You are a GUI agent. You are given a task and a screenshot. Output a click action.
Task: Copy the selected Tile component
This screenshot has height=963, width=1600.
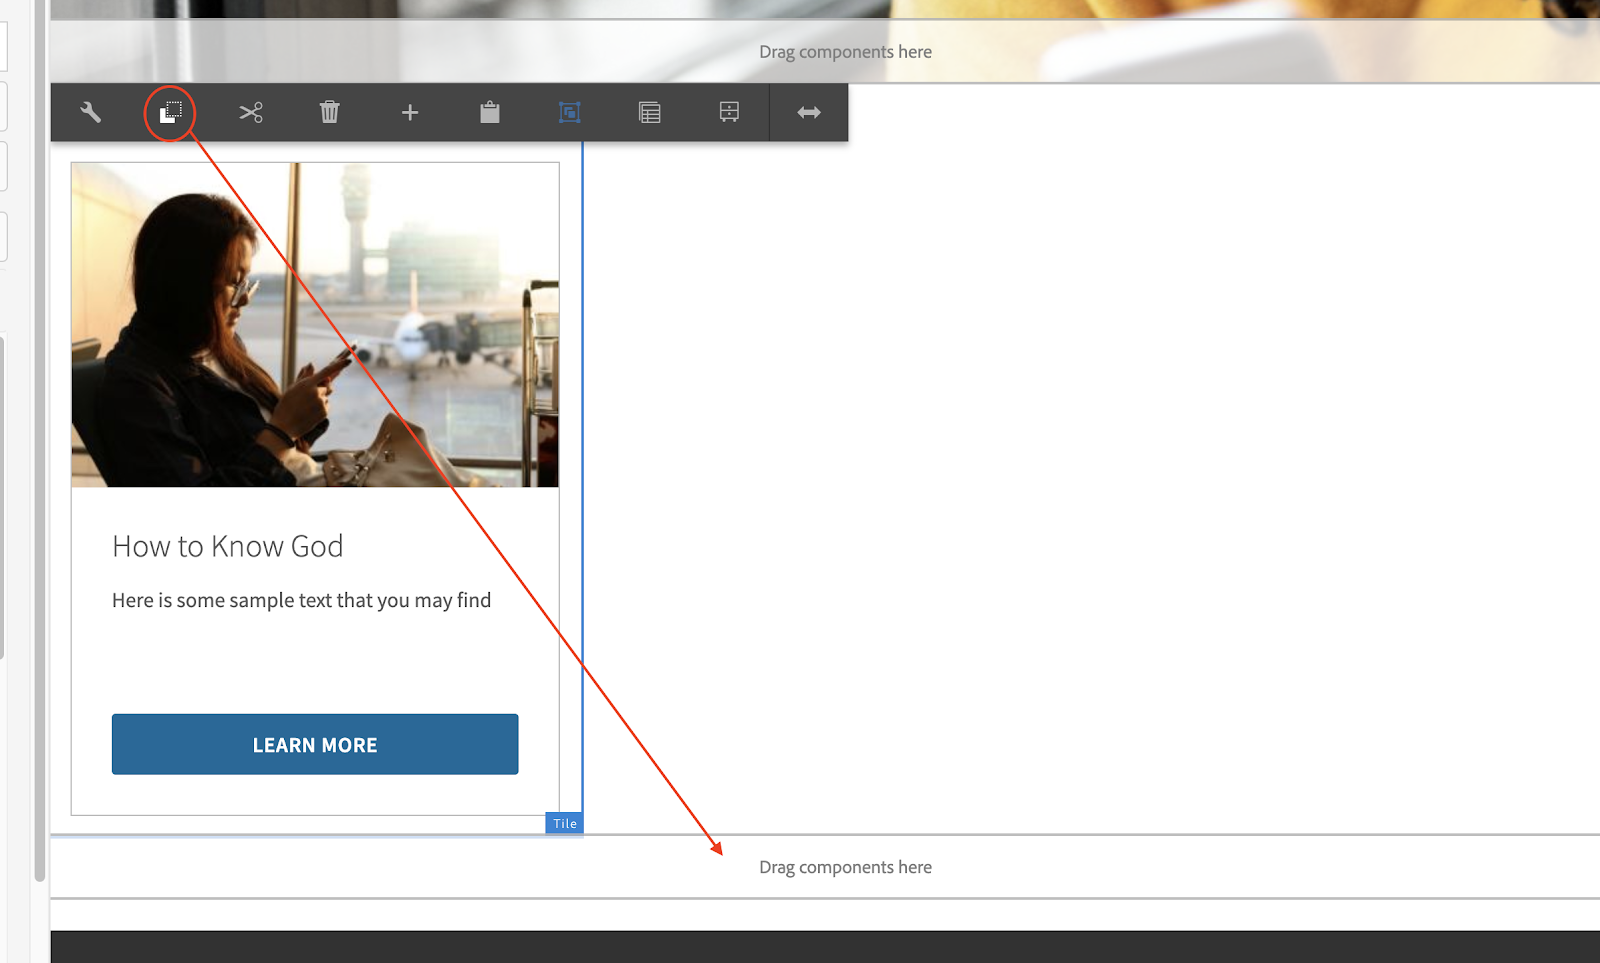pyautogui.click(x=171, y=112)
